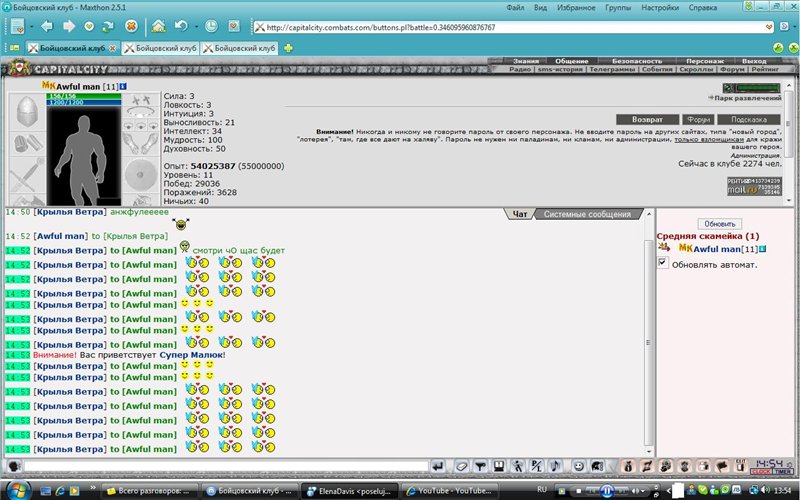Open the Вид menu
This screenshot has width=800, height=500.
tap(540, 8)
